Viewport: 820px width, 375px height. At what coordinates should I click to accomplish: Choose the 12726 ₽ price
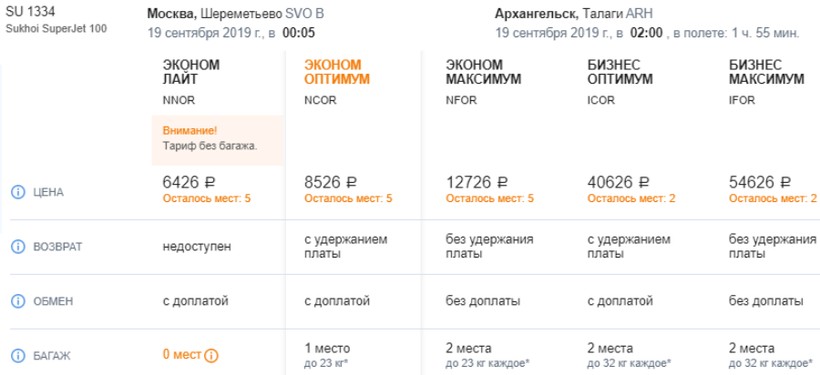477,183
